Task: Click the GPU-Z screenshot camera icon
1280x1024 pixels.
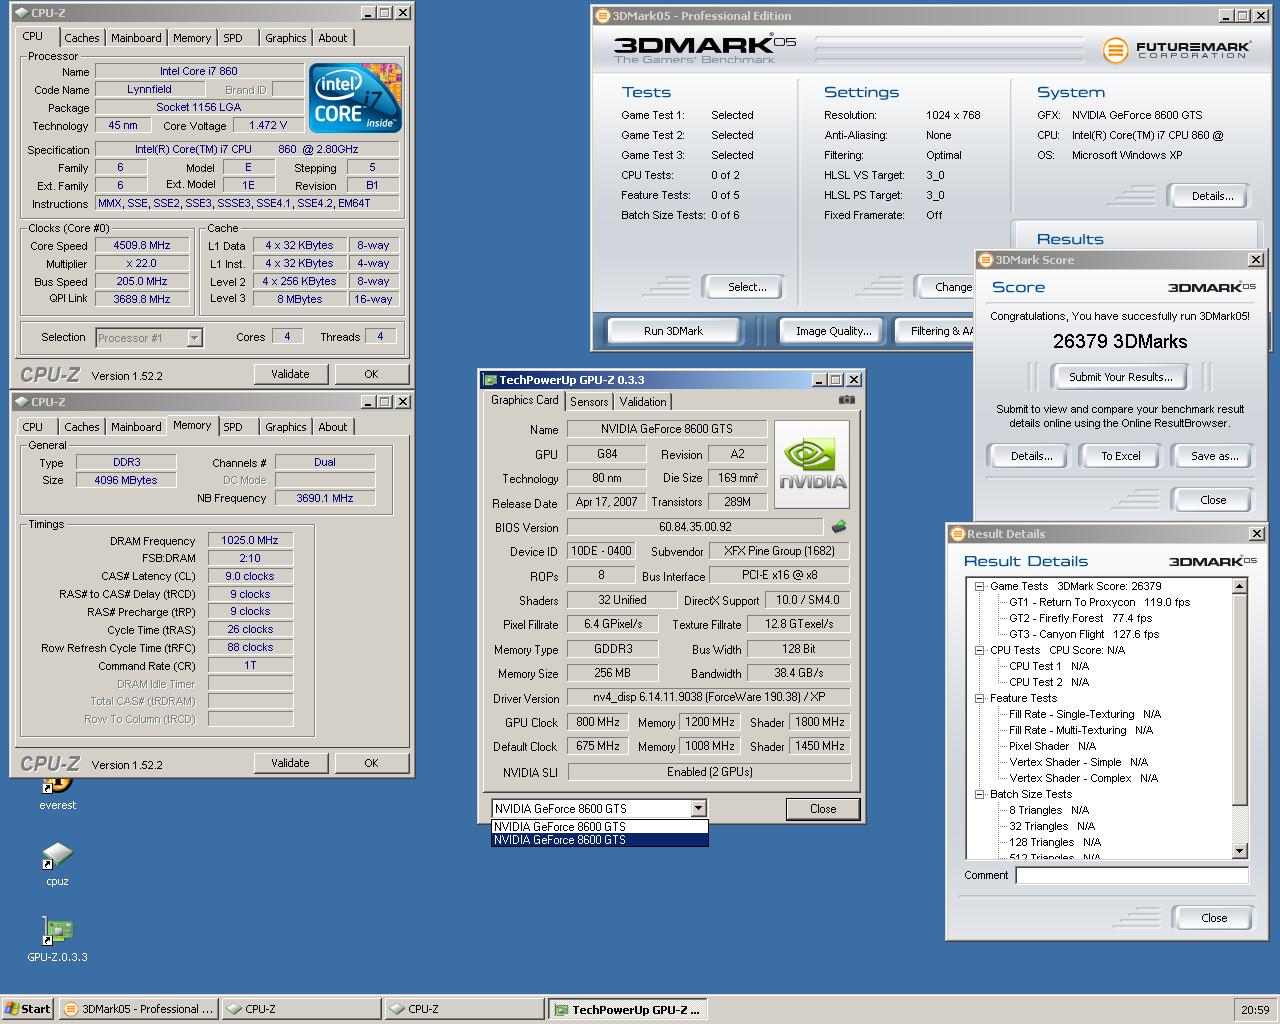Action: tap(846, 400)
